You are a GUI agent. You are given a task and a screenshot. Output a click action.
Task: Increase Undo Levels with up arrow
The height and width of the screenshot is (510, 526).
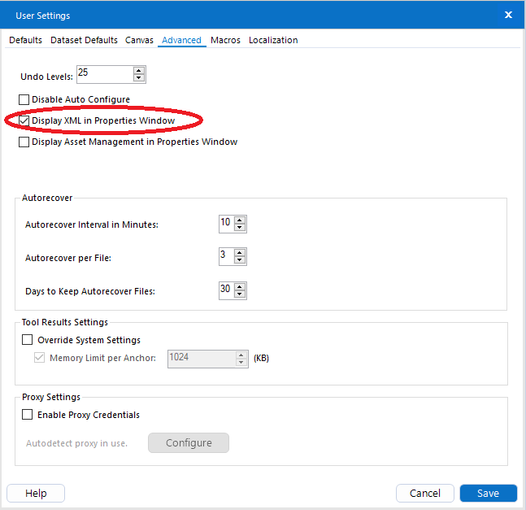pos(139,71)
